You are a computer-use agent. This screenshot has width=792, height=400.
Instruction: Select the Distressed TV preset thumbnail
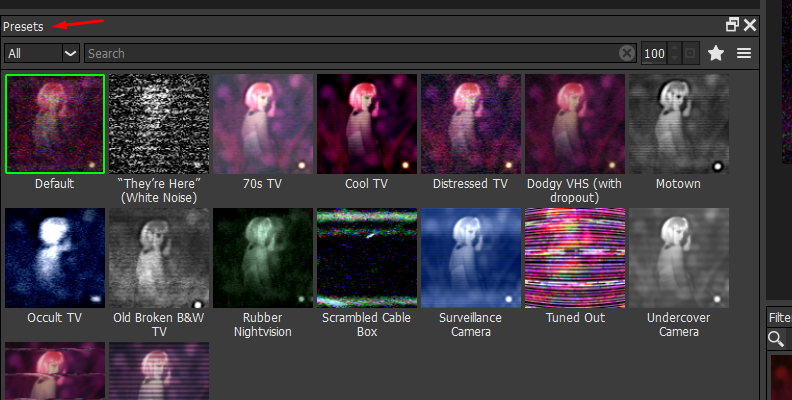tap(471, 124)
